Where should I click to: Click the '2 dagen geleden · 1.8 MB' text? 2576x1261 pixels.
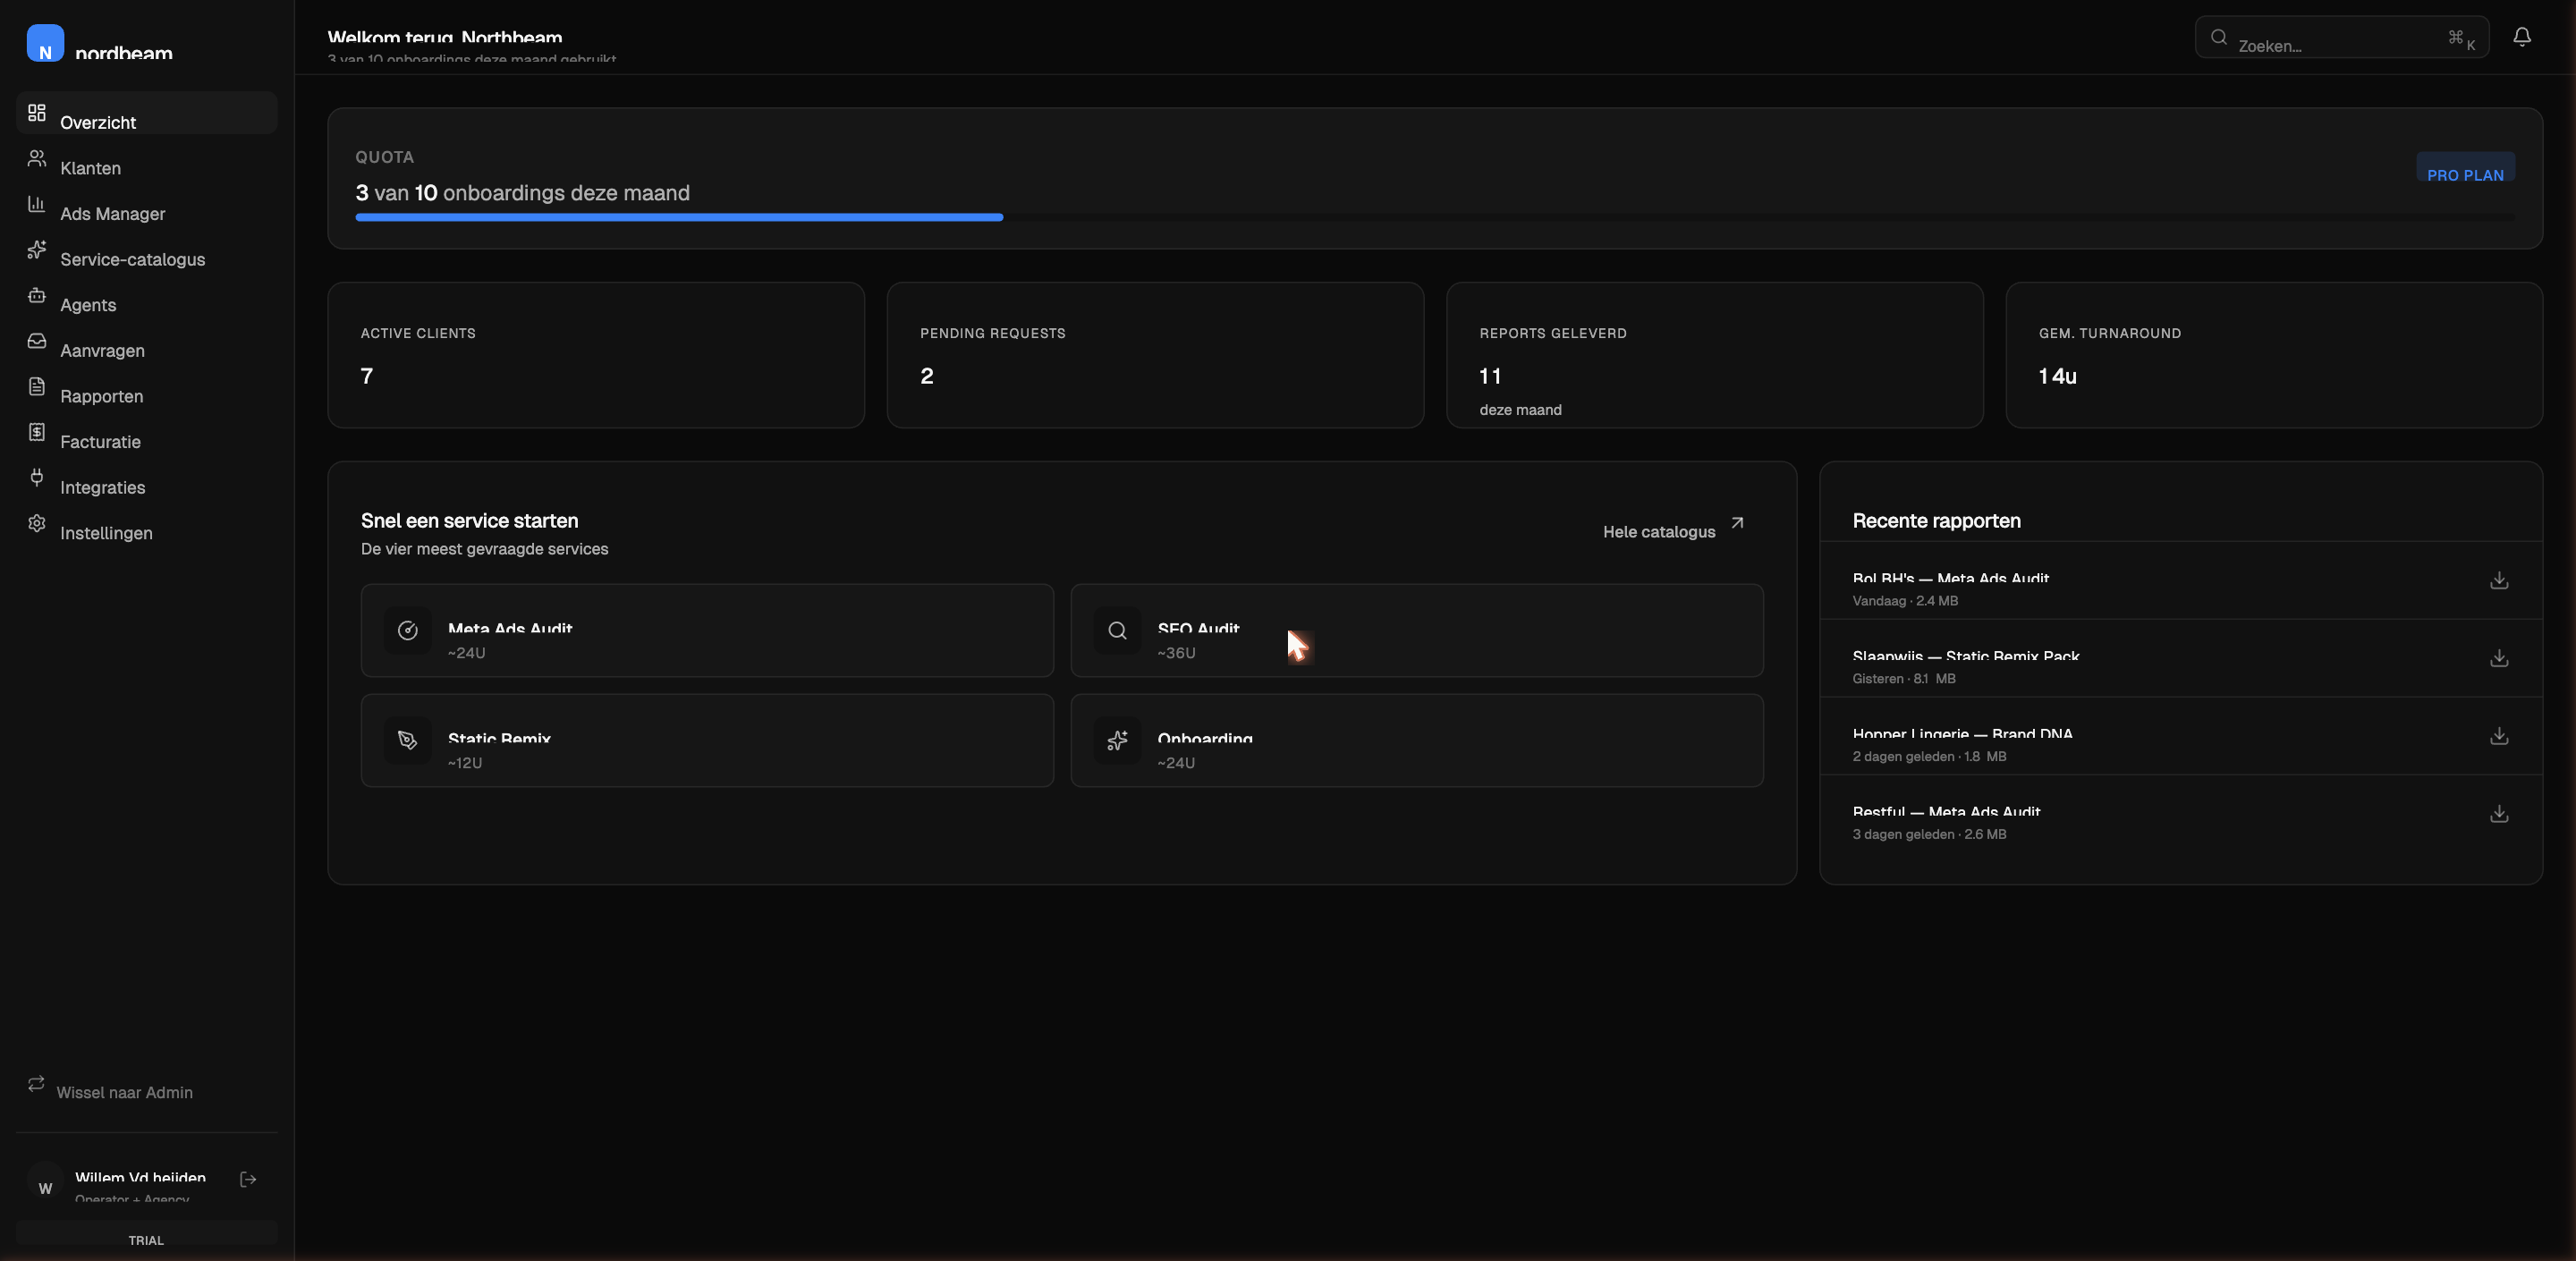click(x=1929, y=757)
